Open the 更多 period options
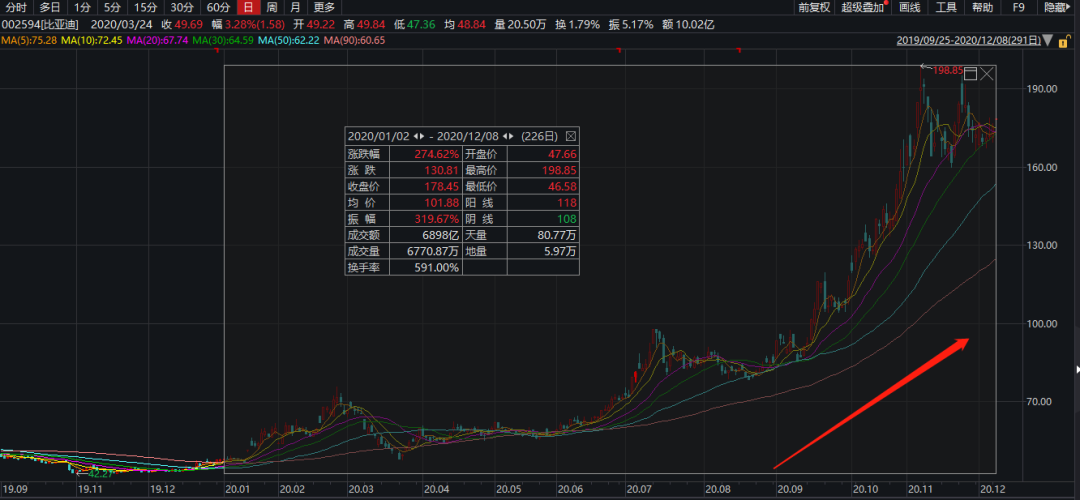The image size is (1080, 500). pos(324,7)
